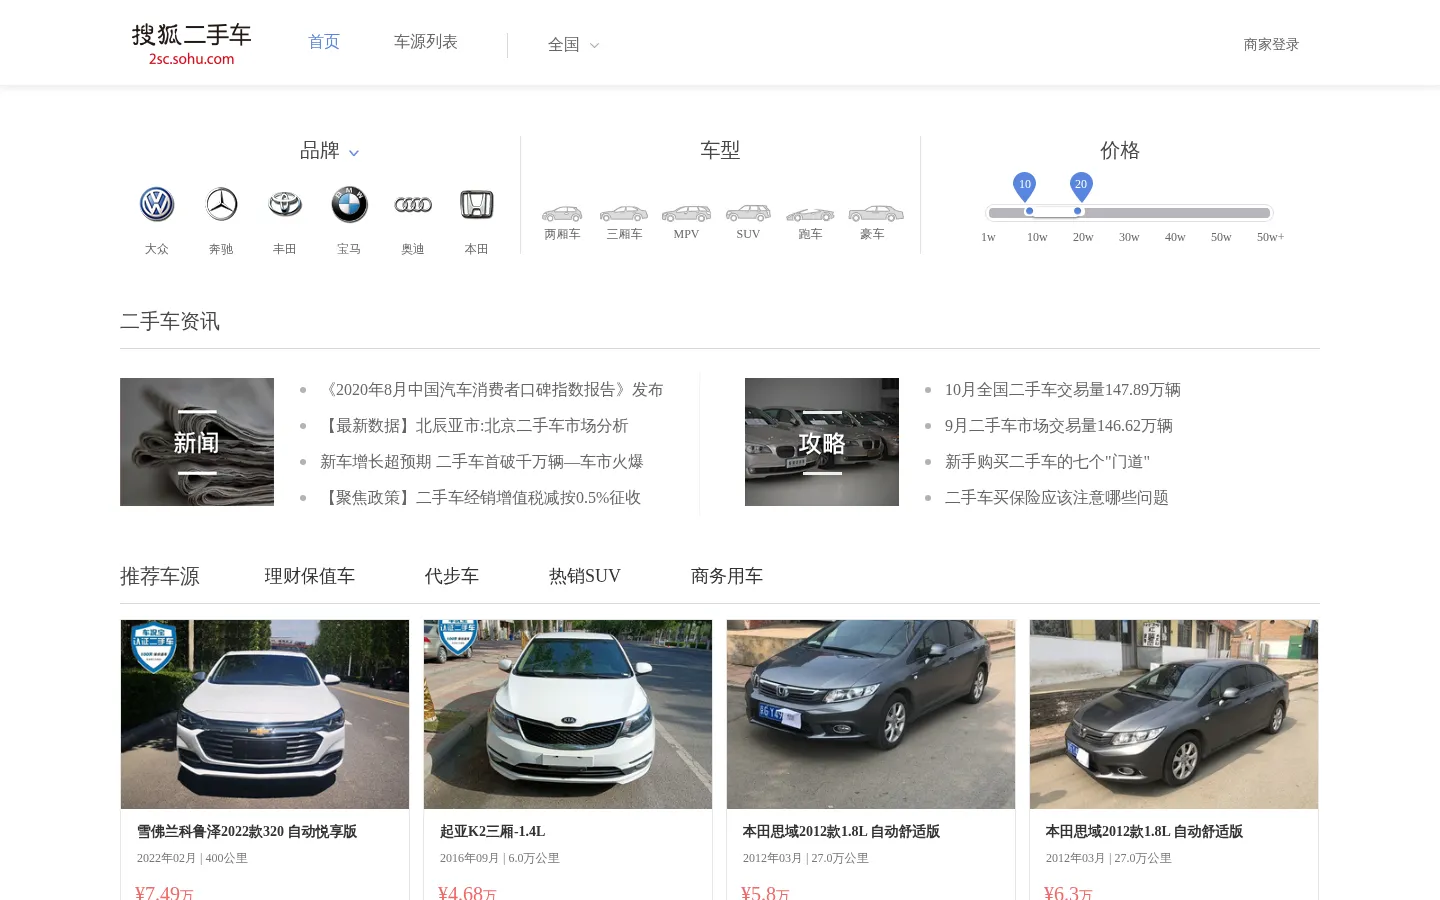Pick the sedan (三厢车) car type icon
This screenshot has height=900, width=1440.
[624, 214]
